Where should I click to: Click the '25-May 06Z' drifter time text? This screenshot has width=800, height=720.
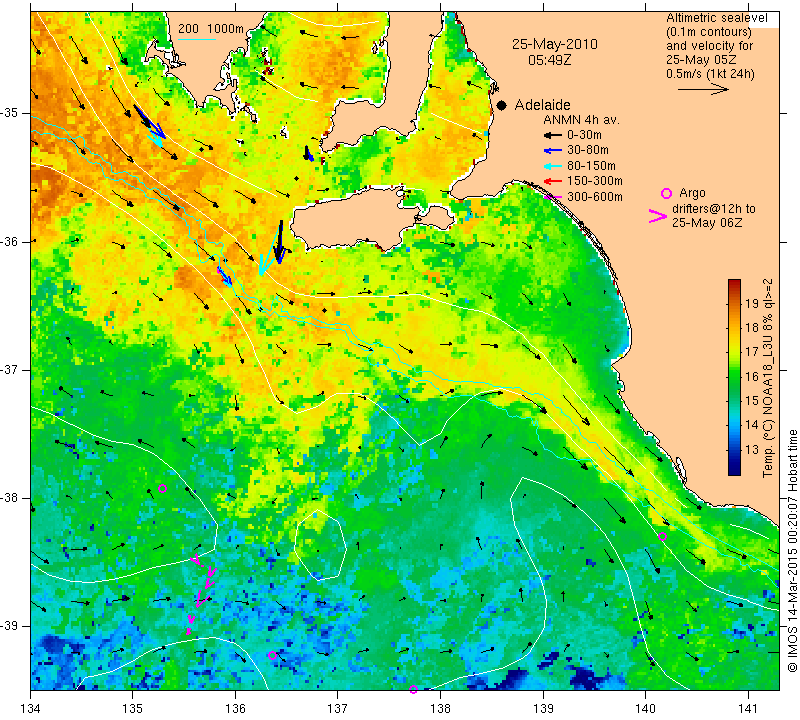tap(707, 222)
